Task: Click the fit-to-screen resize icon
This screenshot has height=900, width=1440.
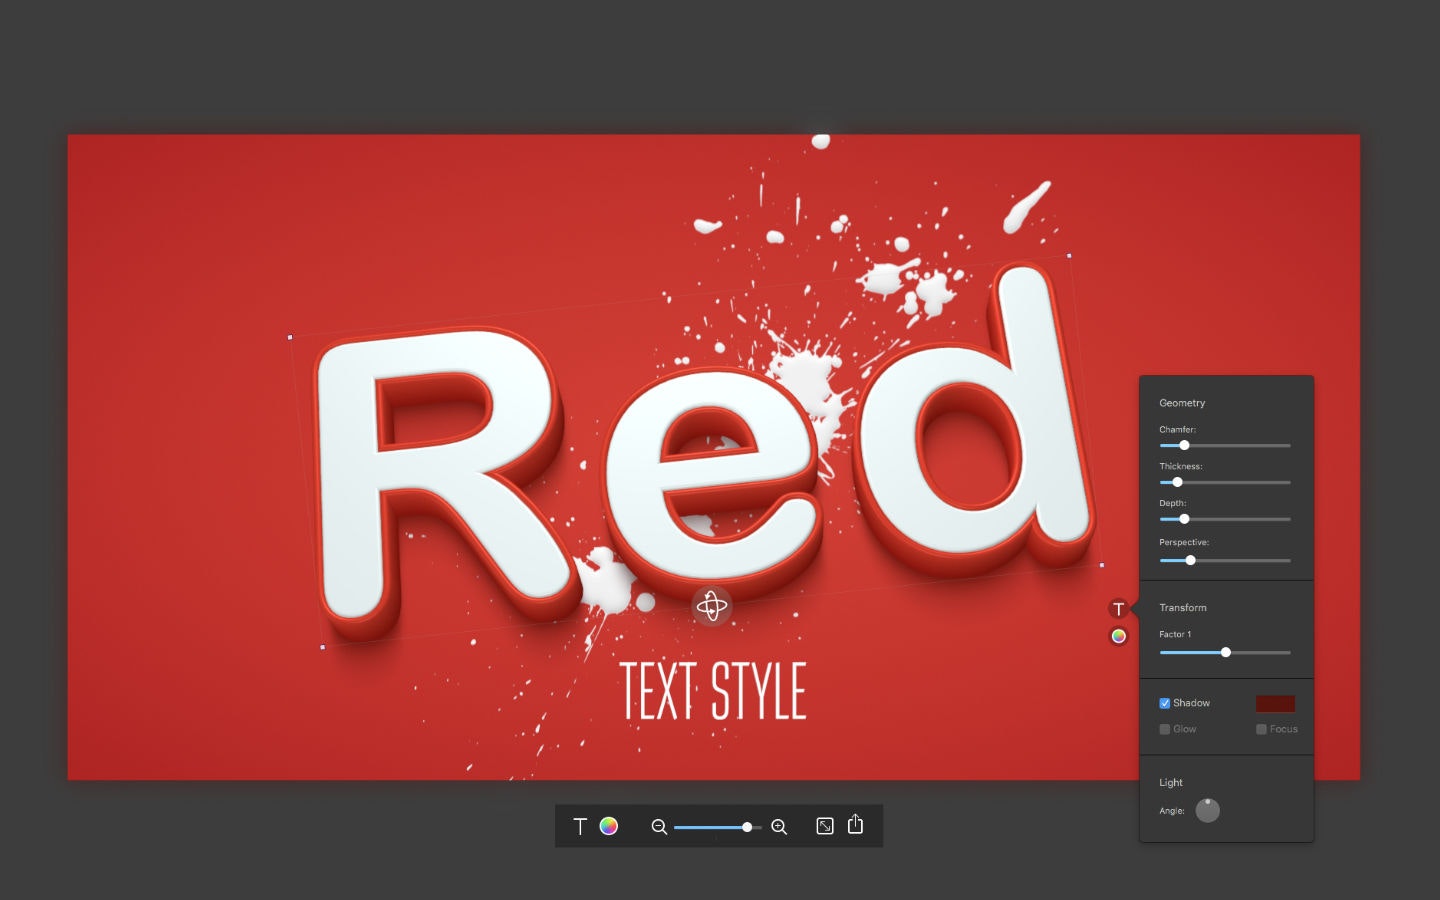Action: pos(825,826)
